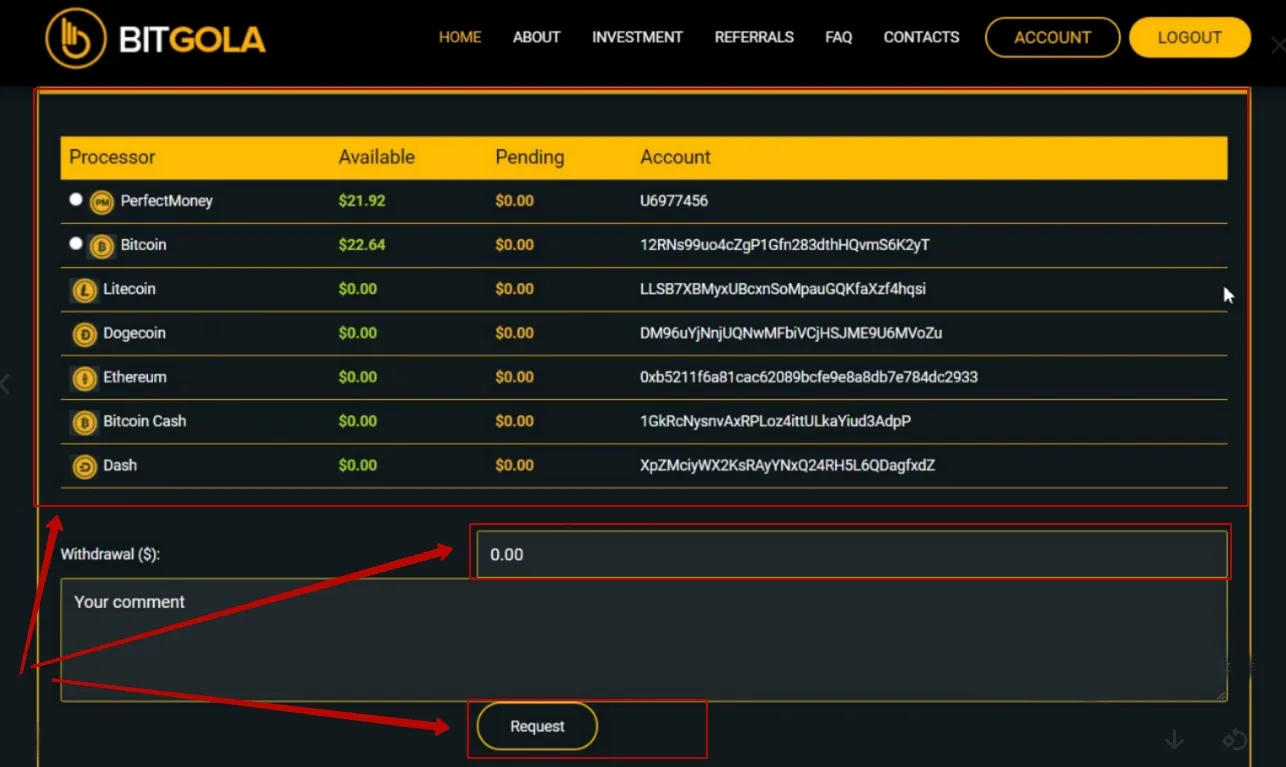Open the HOME menu item
1286x767 pixels.
[460, 37]
